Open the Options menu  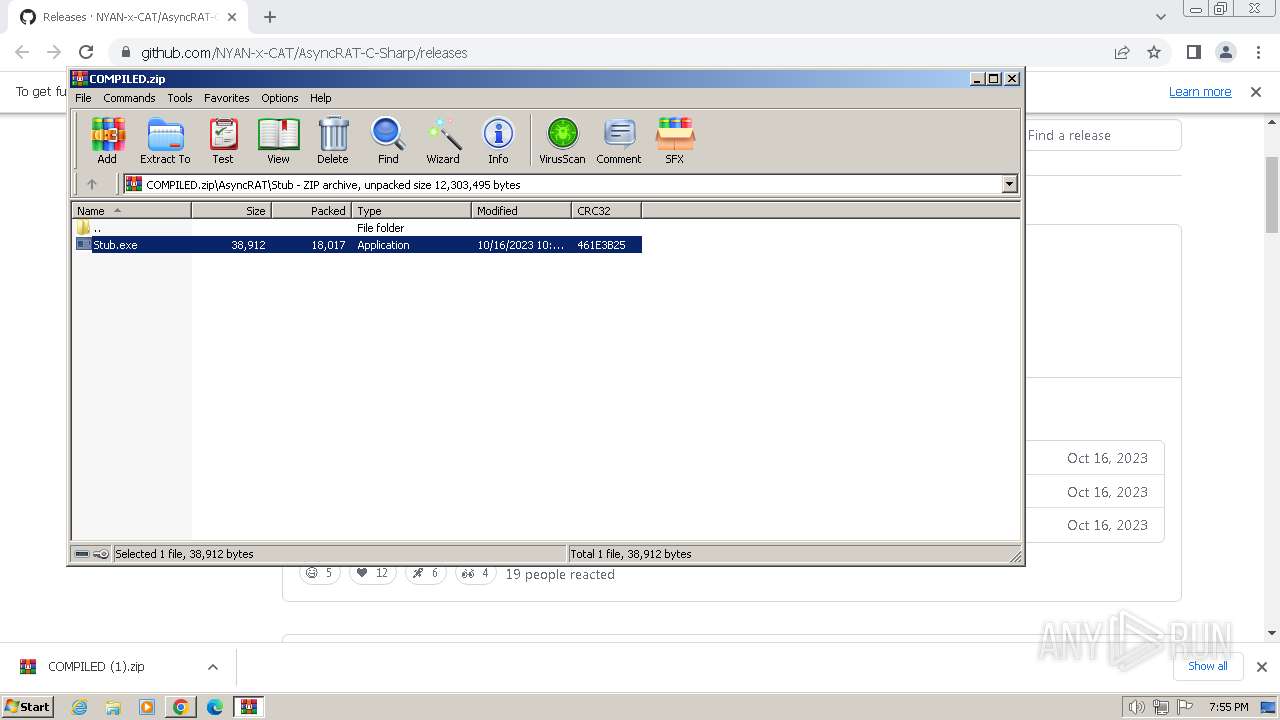coord(280,98)
